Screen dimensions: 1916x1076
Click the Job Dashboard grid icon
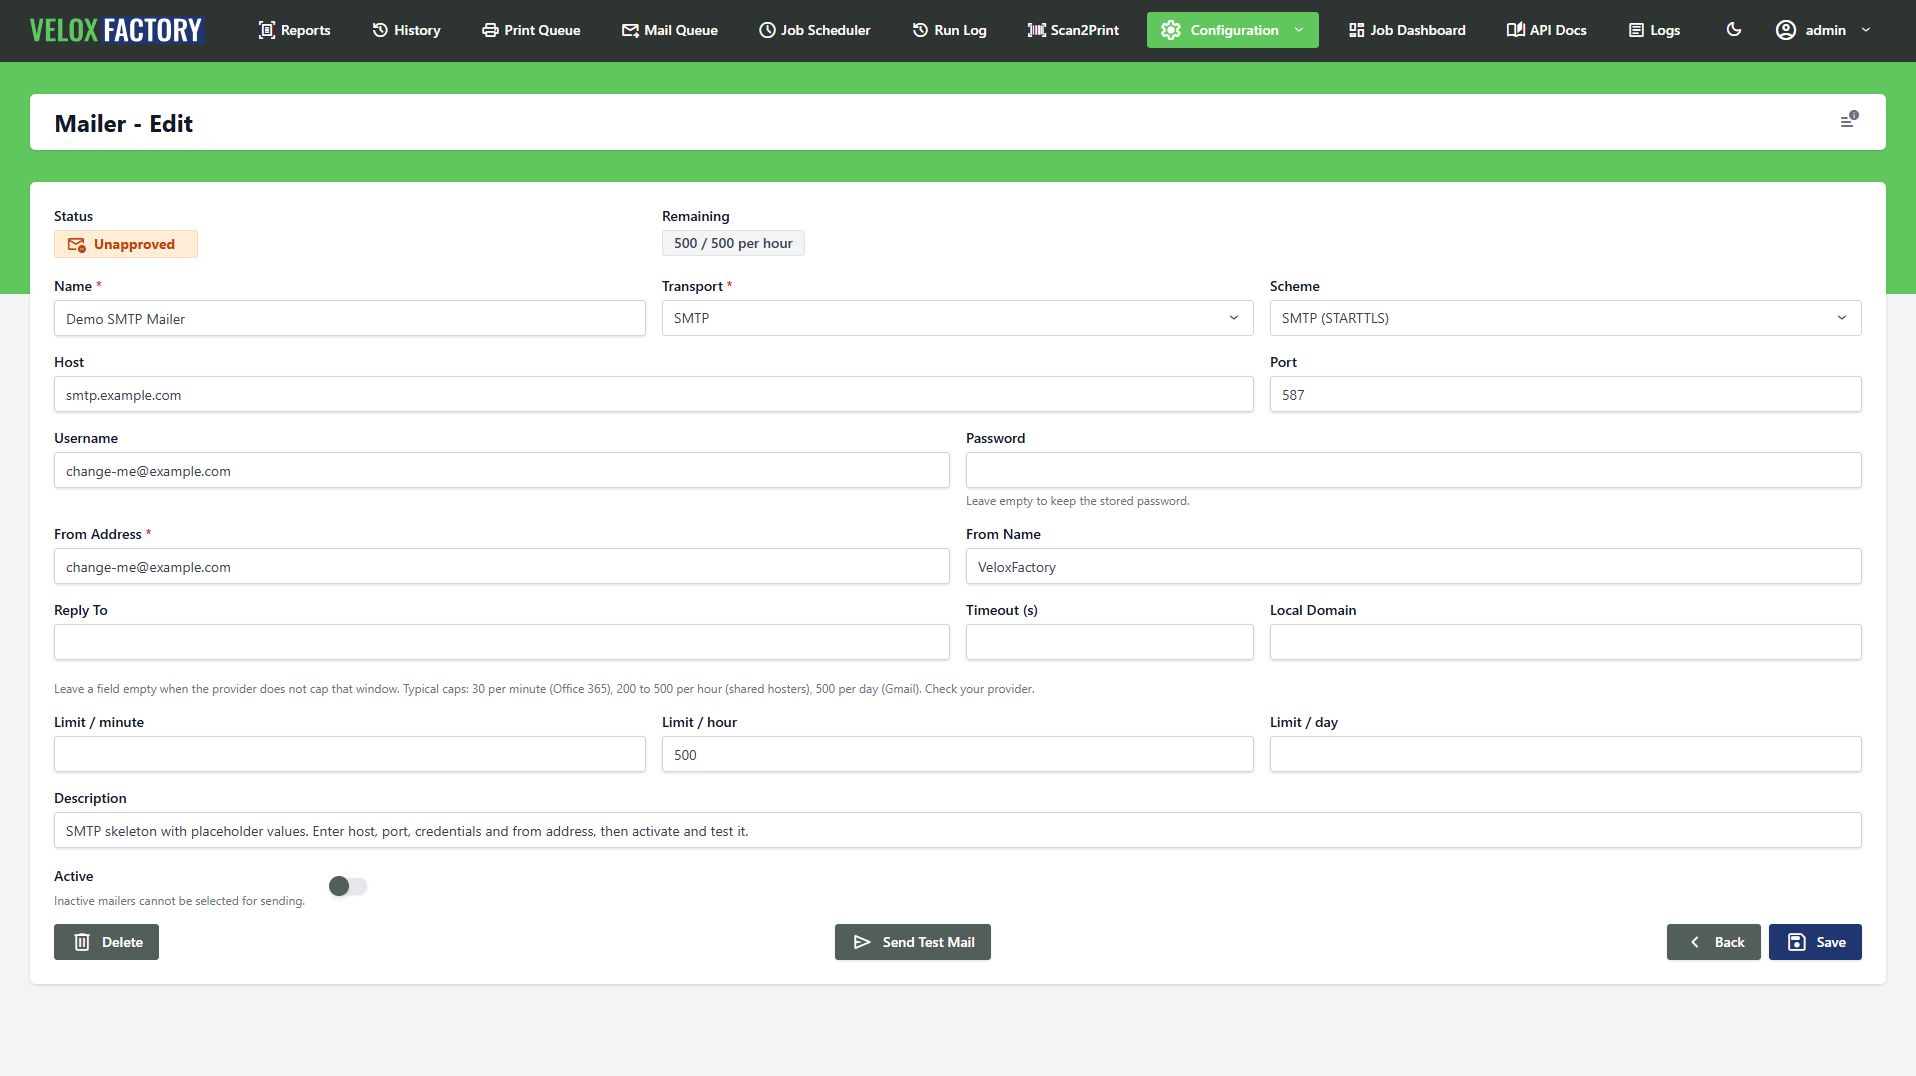1356,30
